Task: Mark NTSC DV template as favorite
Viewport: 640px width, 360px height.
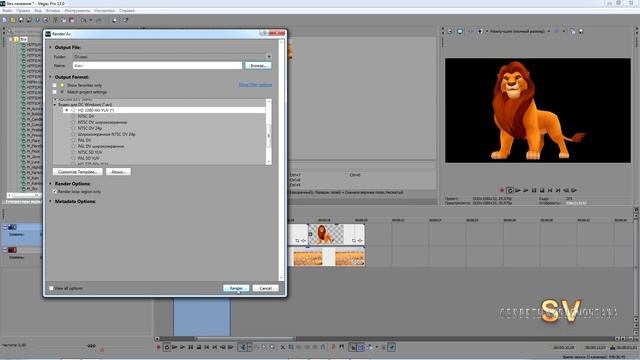Action: tap(73, 116)
